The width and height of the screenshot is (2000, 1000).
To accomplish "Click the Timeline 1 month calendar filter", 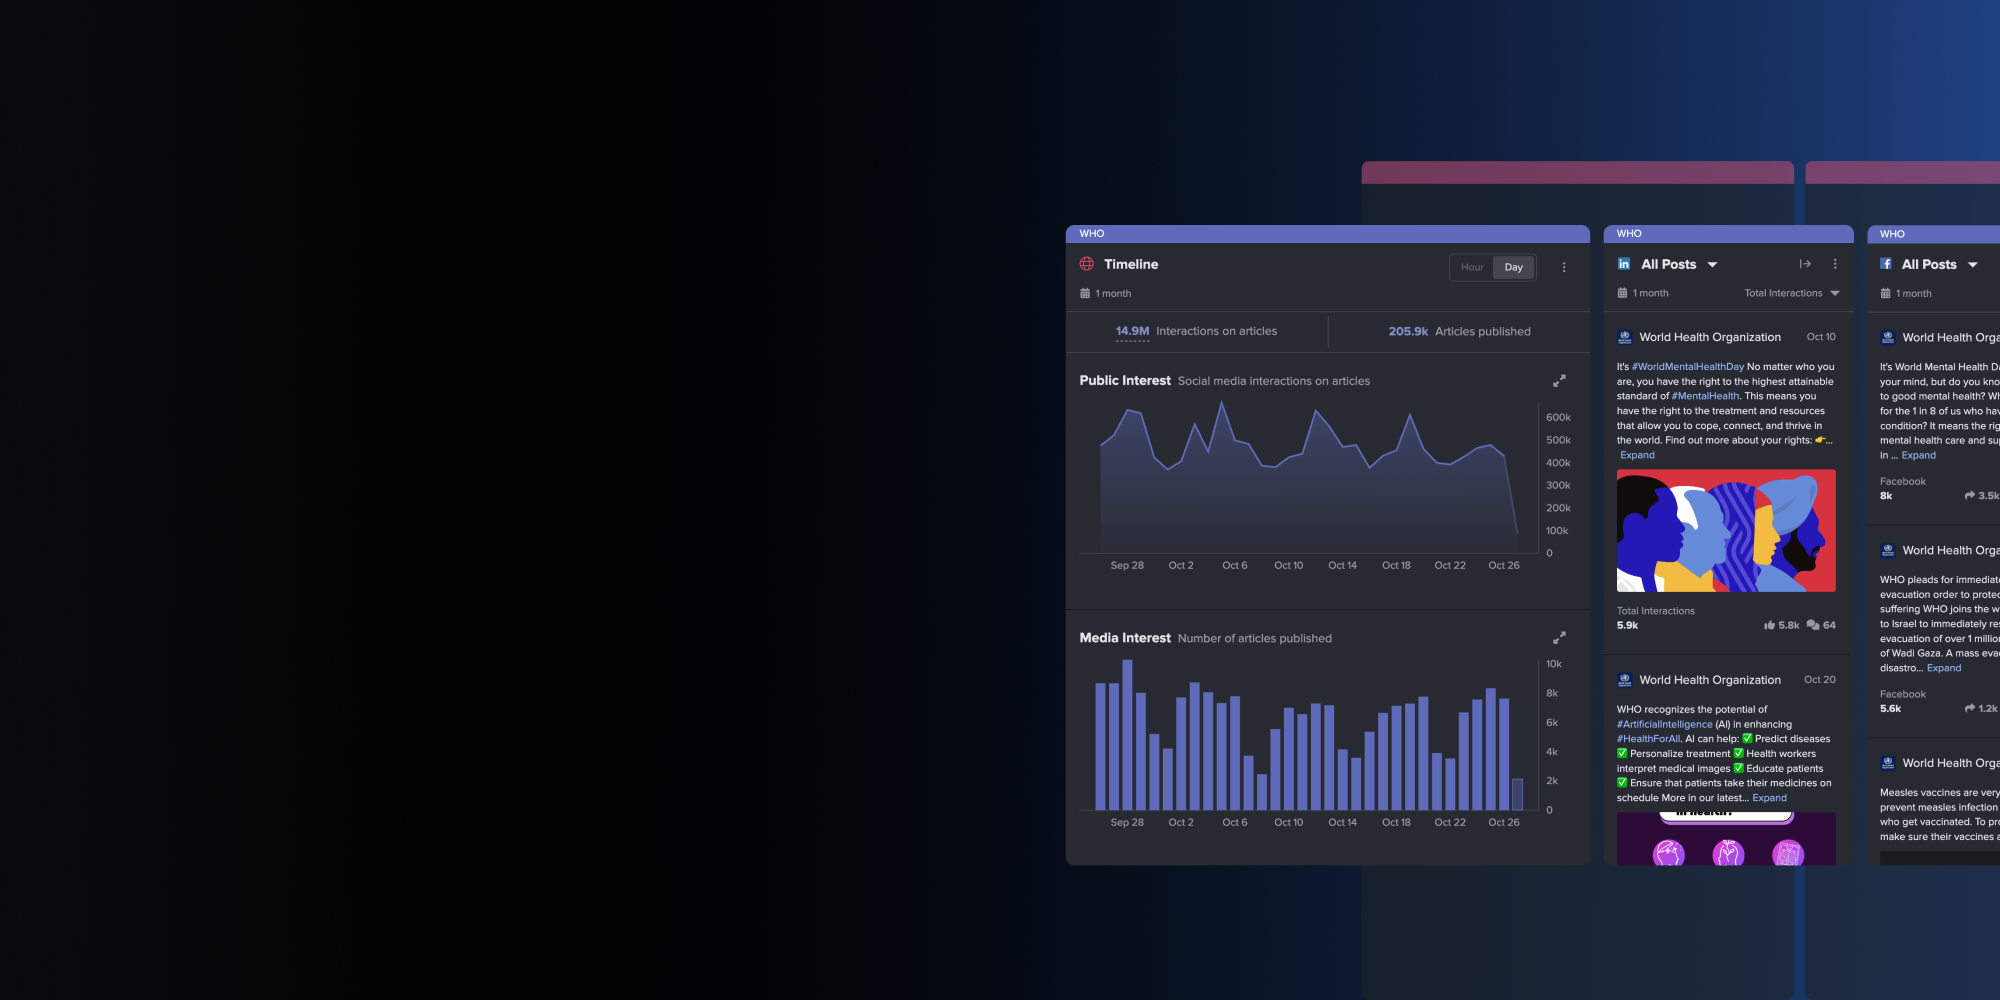I will tap(1106, 294).
